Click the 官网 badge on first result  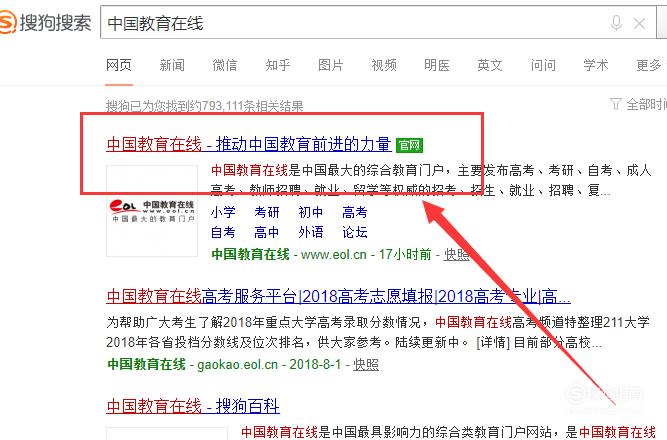(409, 145)
